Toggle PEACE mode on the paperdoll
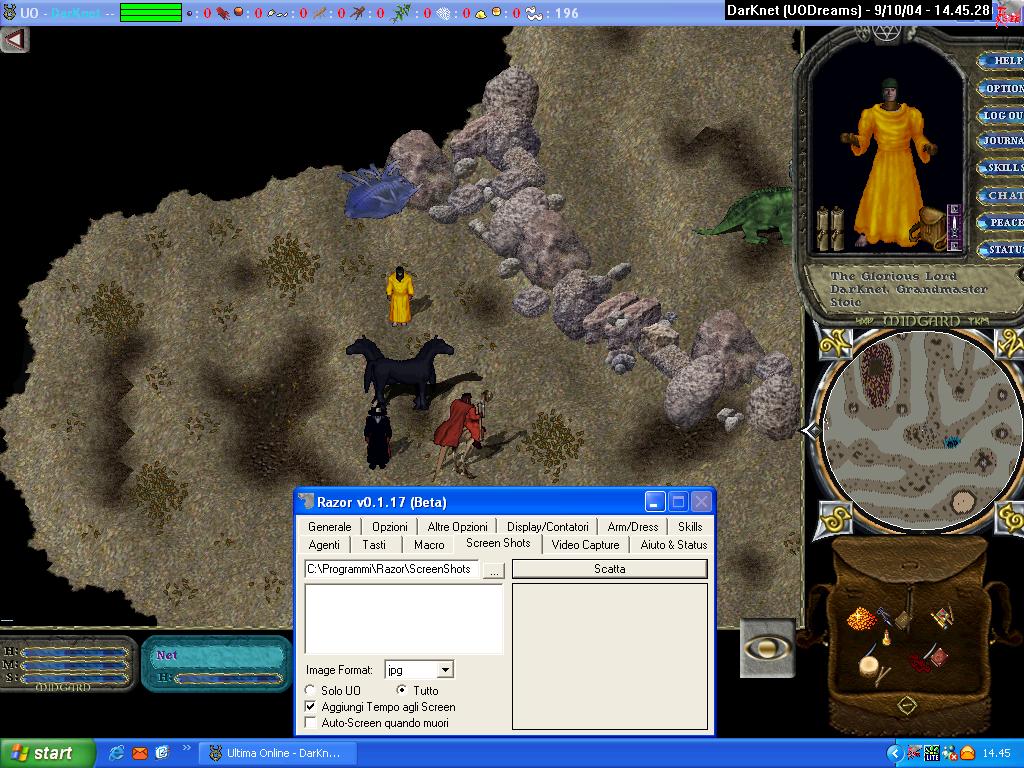The height and width of the screenshot is (768, 1024). coord(1002,223)
